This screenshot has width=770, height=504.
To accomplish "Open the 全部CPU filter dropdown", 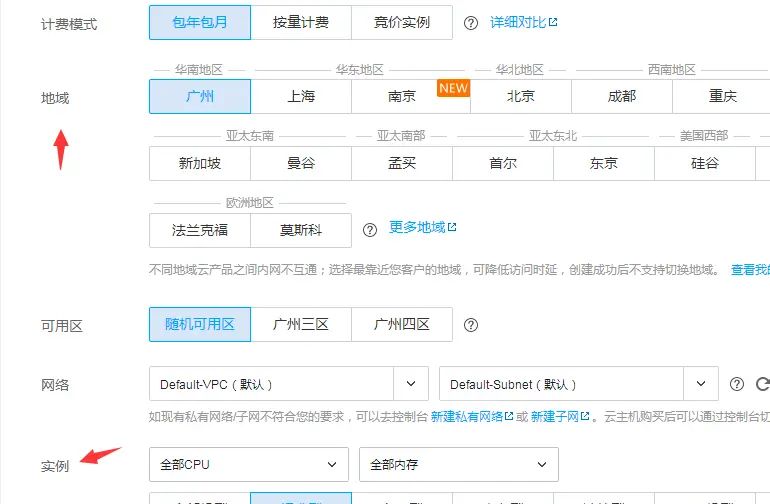I will (x=248, y=464).
